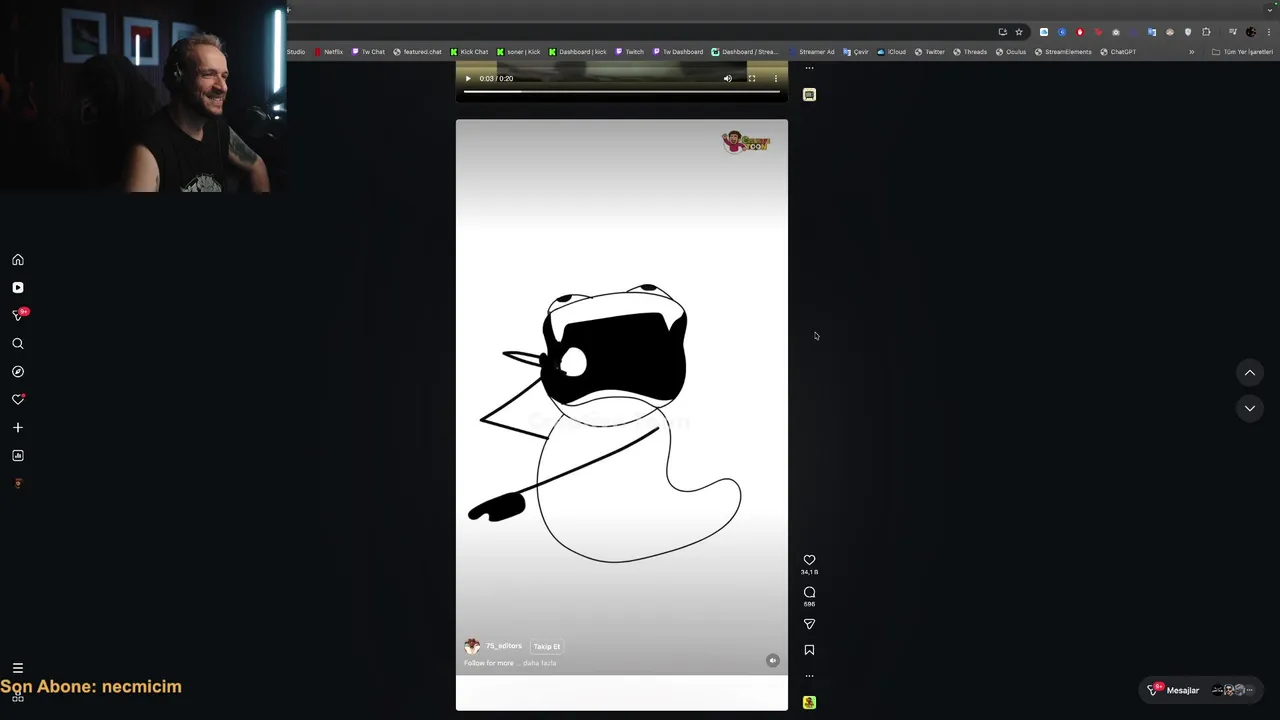Share the reel via paper plane icon
Image resolution: width=1280 pixels, height=720 pixels.
[809, 624]
